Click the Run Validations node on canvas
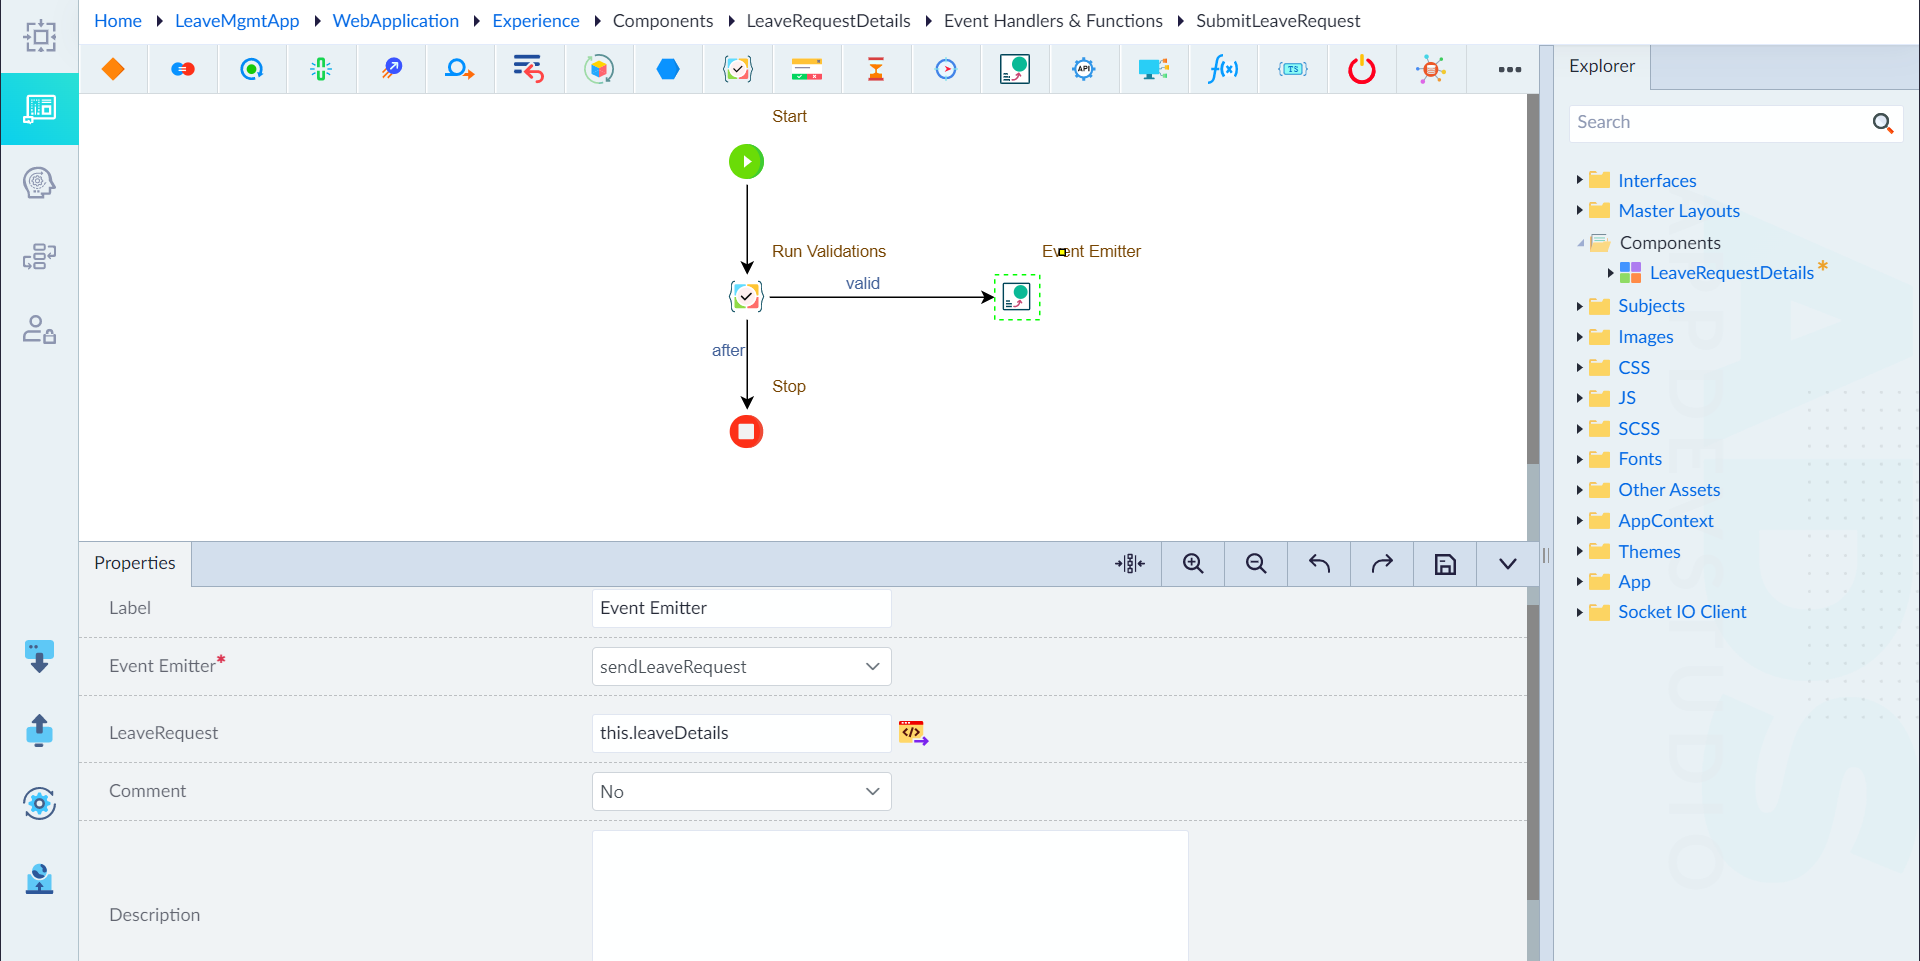This screenshot has height=961, width=1920. (746, 296)
